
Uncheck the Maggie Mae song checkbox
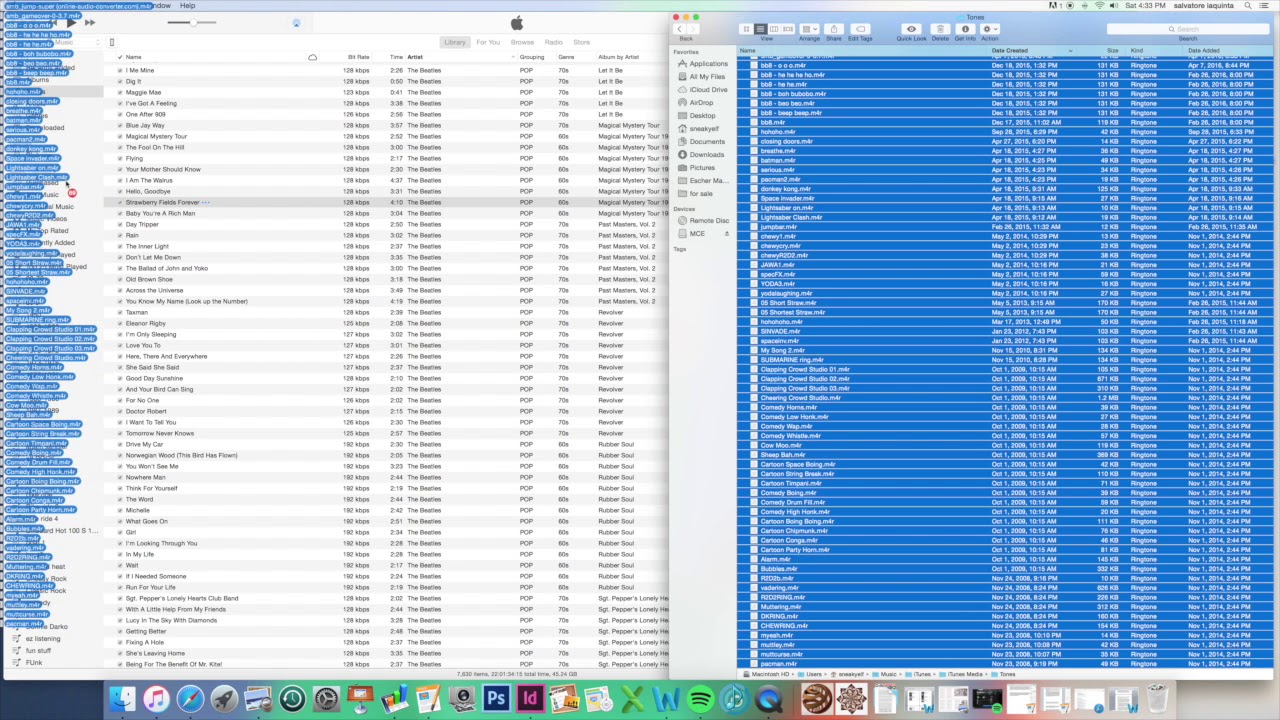pos(120,92)
